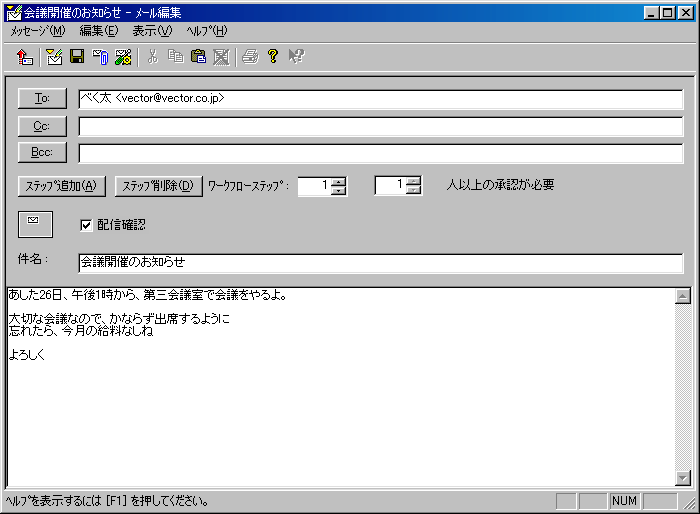
Task: Maximize the メール編集 window
Action: (x=668, y=13)
